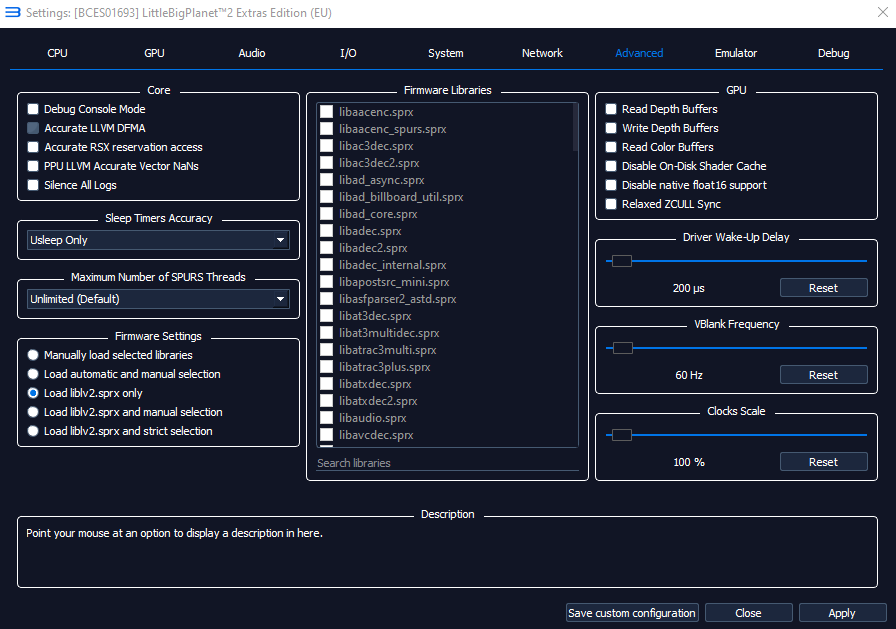The height and width of the screenshot is (629, 896).
Task: Click the VBlank Frequency slider handle
Action: pos(622,348)
